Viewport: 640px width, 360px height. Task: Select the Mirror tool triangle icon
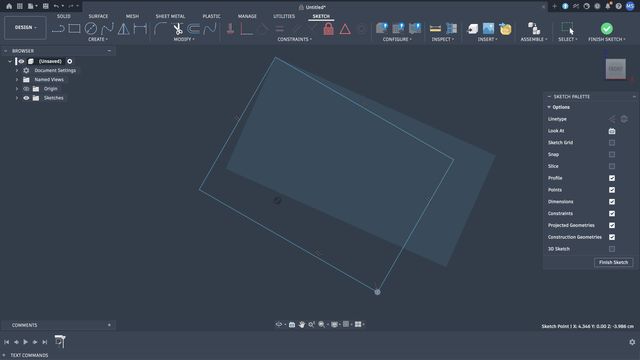coord(123,29)
